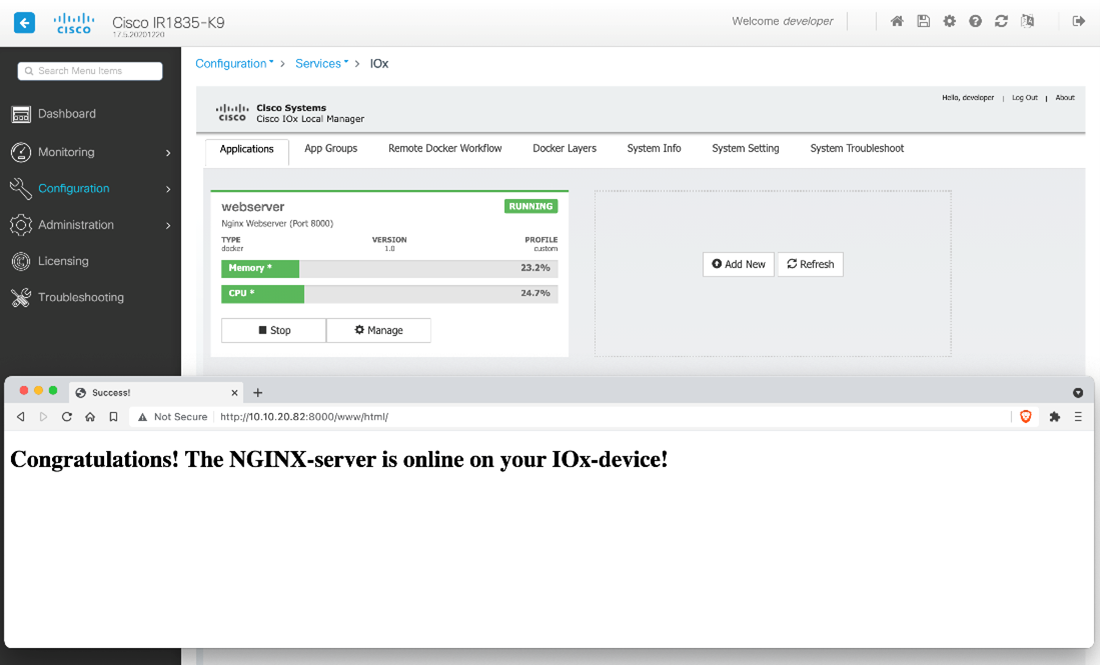This screenshot has width=1100, height=665.
Task: Click the logout arrow icon
Action: [1078, 21]
